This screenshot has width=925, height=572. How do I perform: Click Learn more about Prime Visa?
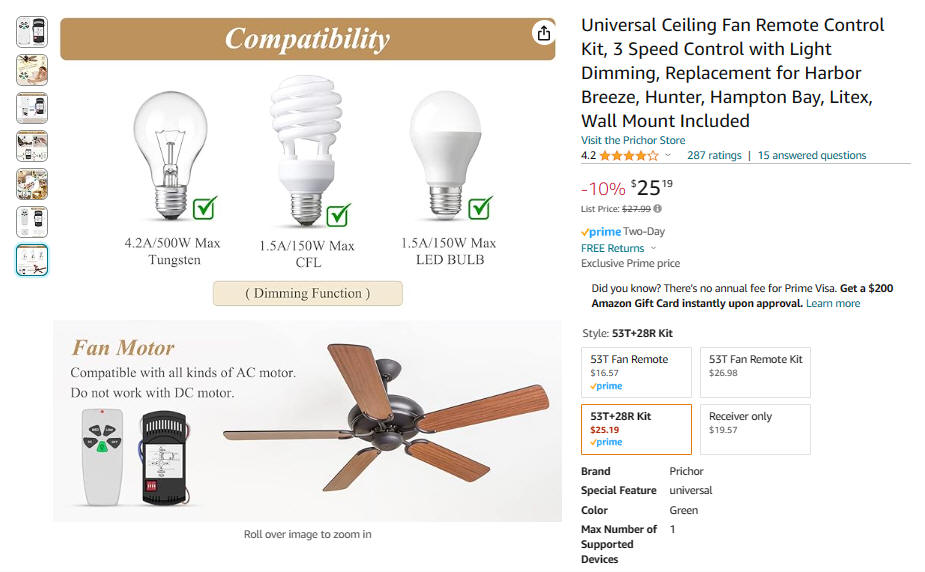tap(833, 303)
